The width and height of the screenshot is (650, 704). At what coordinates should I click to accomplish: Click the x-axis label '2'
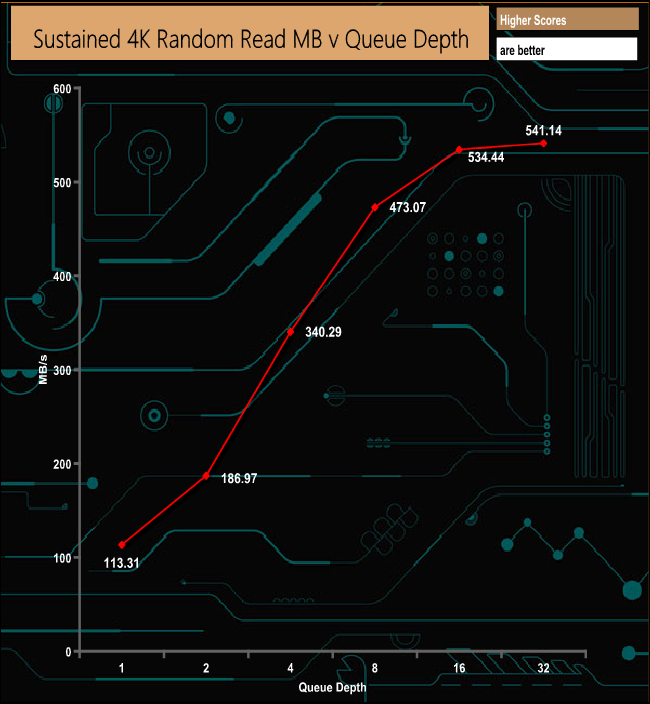[206, 668]
